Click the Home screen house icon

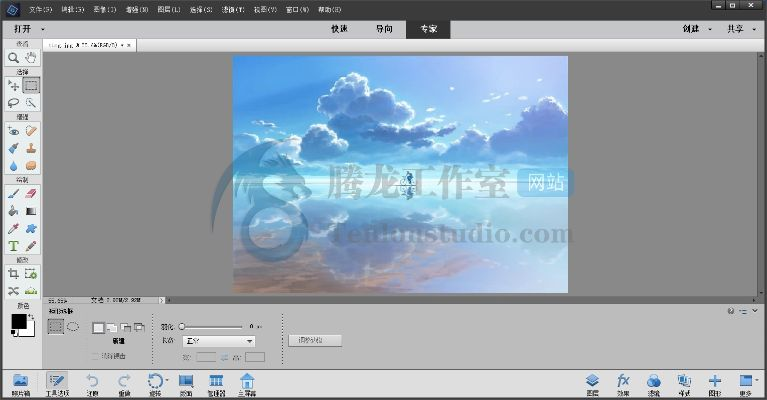coord(247,381)
